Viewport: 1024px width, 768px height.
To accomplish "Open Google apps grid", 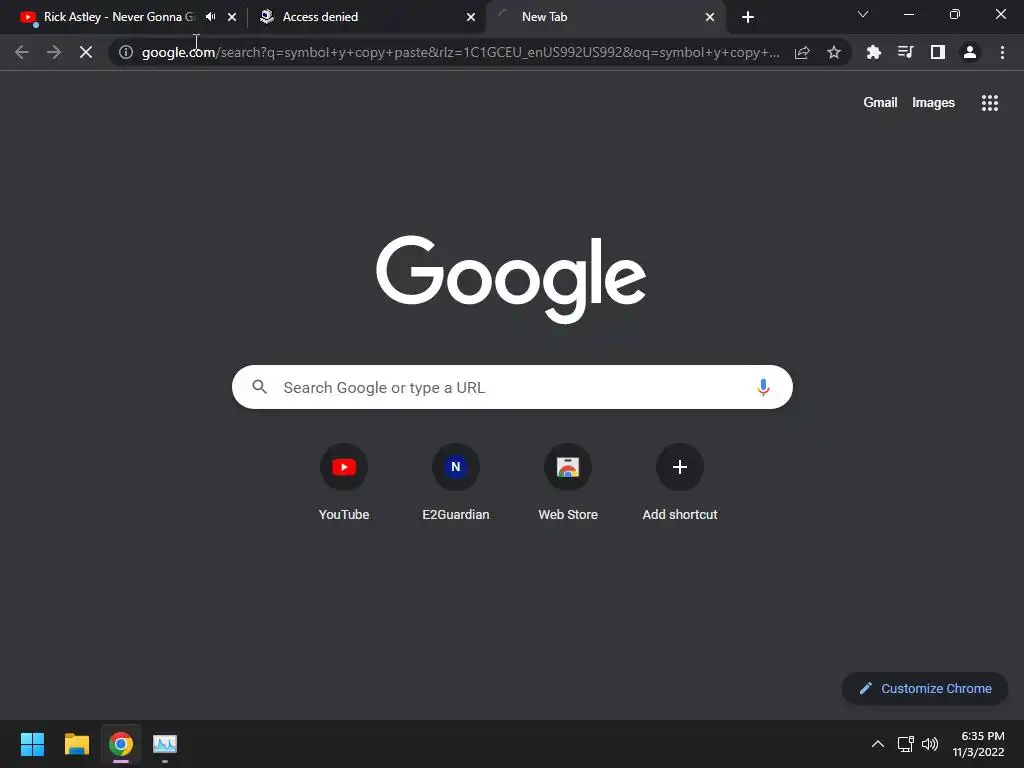I will (989, 103).
